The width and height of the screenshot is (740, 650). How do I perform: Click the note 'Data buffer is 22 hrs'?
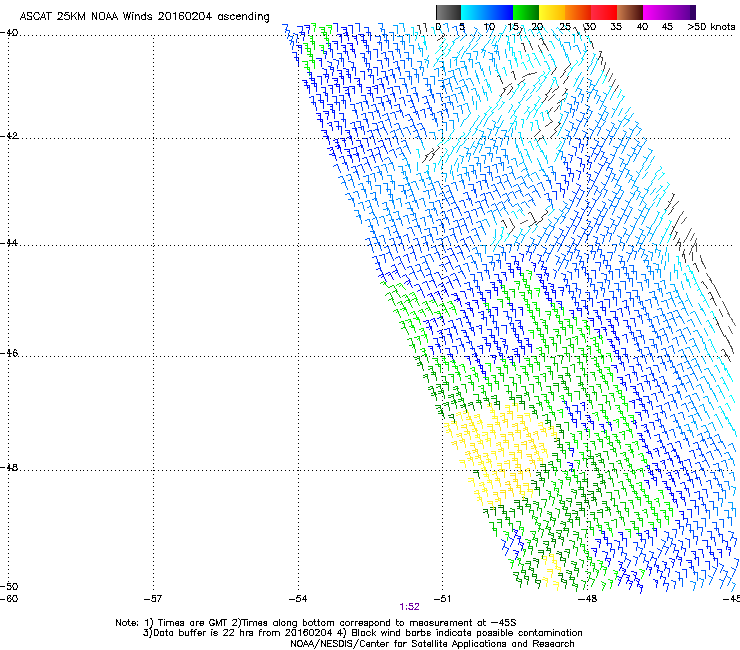pyautogui.click(x=202, y=633)
